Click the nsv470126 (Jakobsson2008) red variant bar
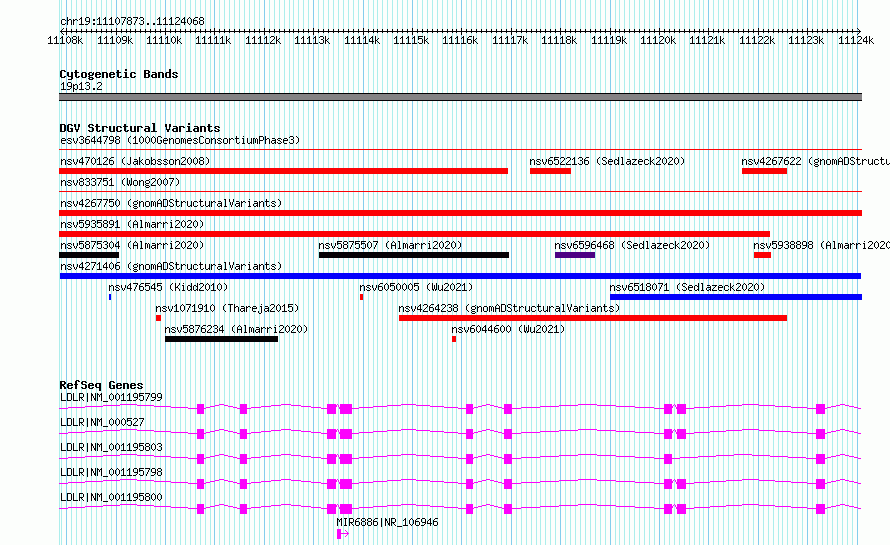Viewport: 890px width, 545px height. (283, 171)
